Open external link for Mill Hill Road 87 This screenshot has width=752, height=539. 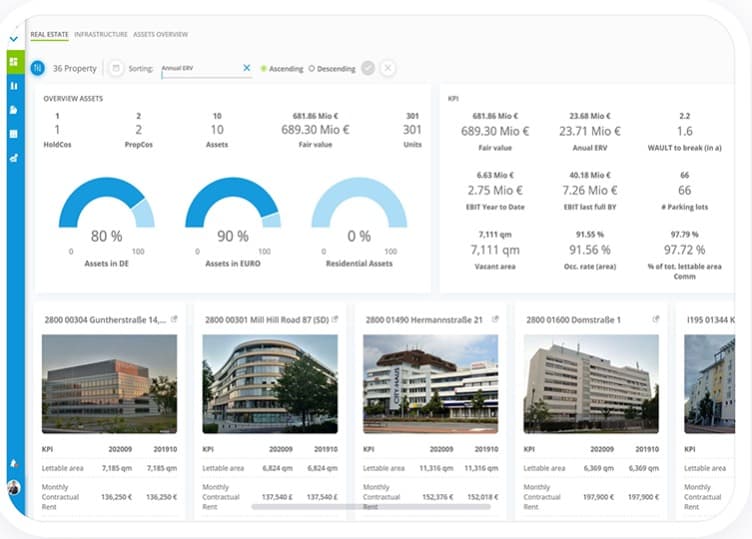[335, 319]
